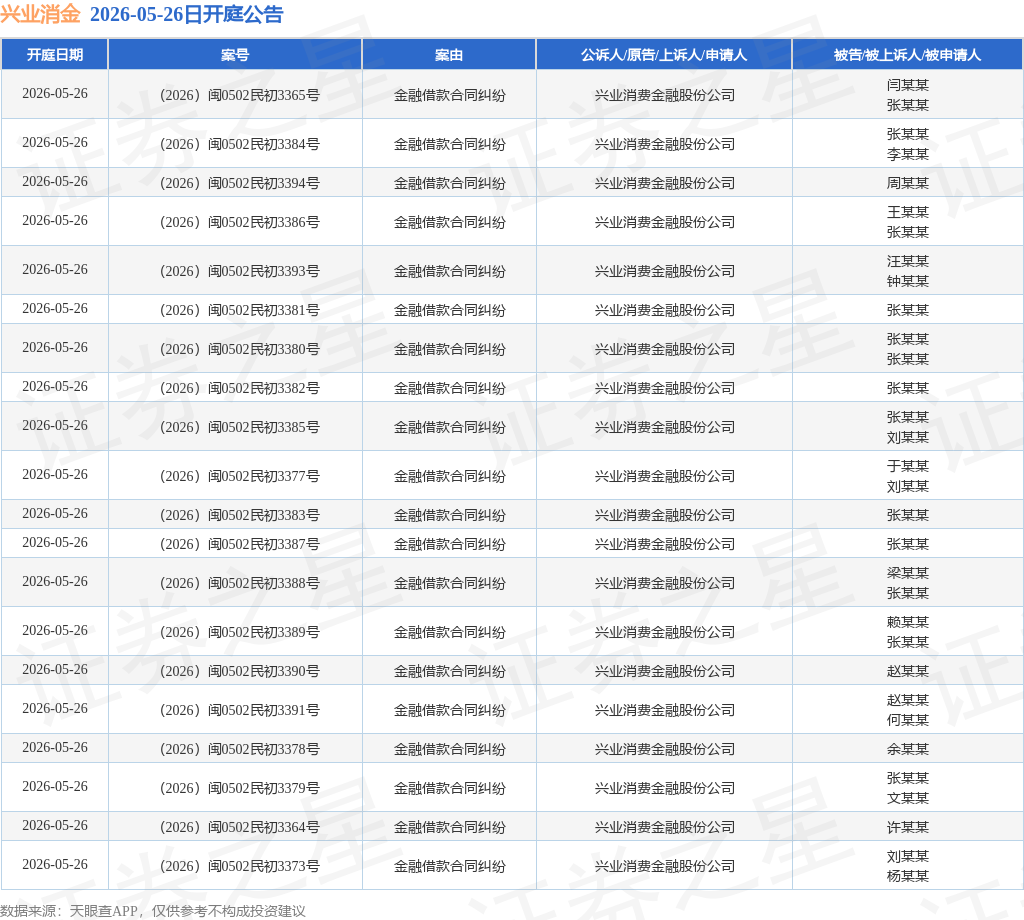This screenshot has height=920, width=1024.
Task: Click plaintiff 兴业消费金融股份公司 in the 3364 row
Action: click(x=665, y=828)
